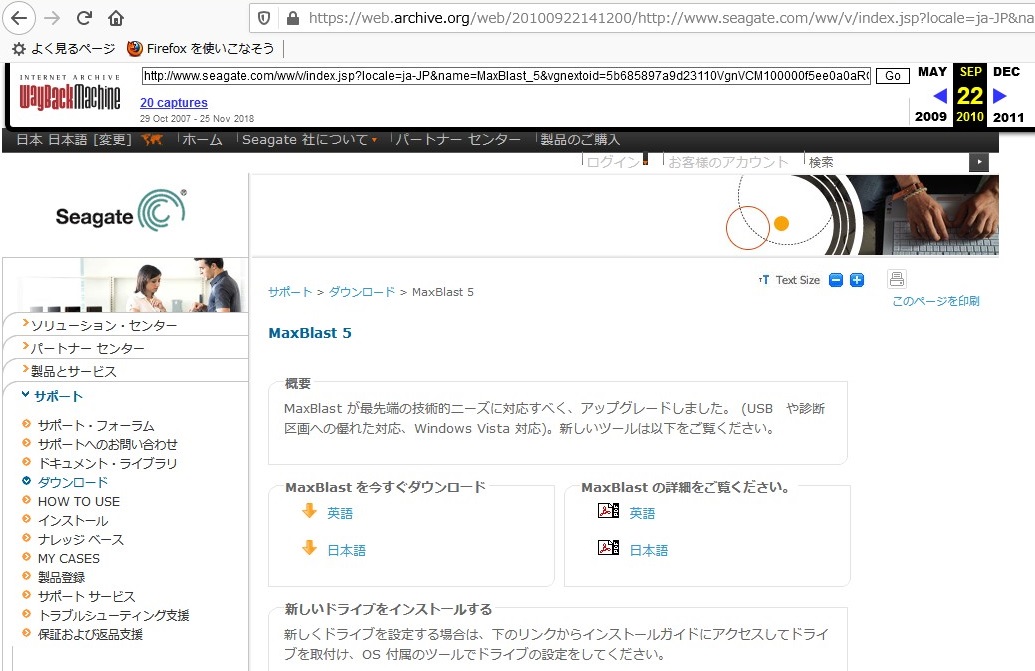The width and height of the screenshot is (1035, 671).
Task: Expand ソリューション・センター sidebar section
Action: [x=104, y=325]
